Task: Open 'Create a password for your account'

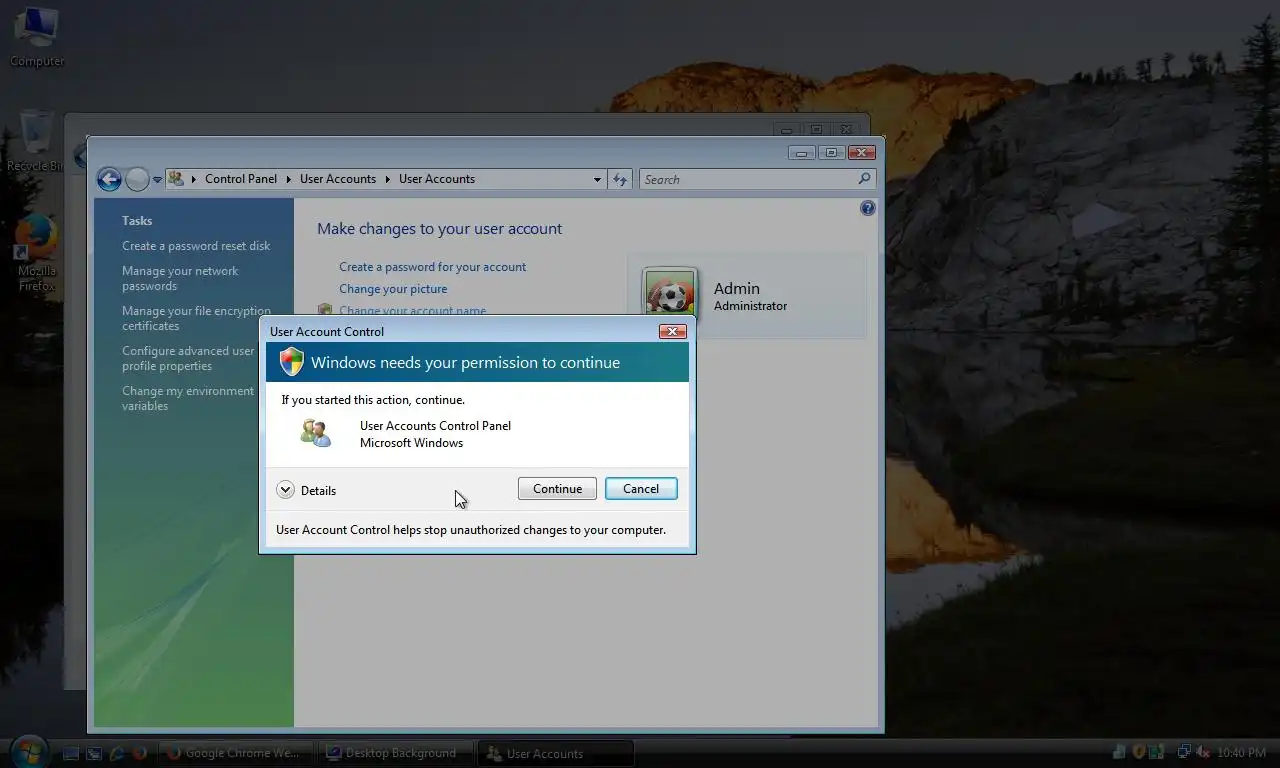Action: click(x=433, y=267)
